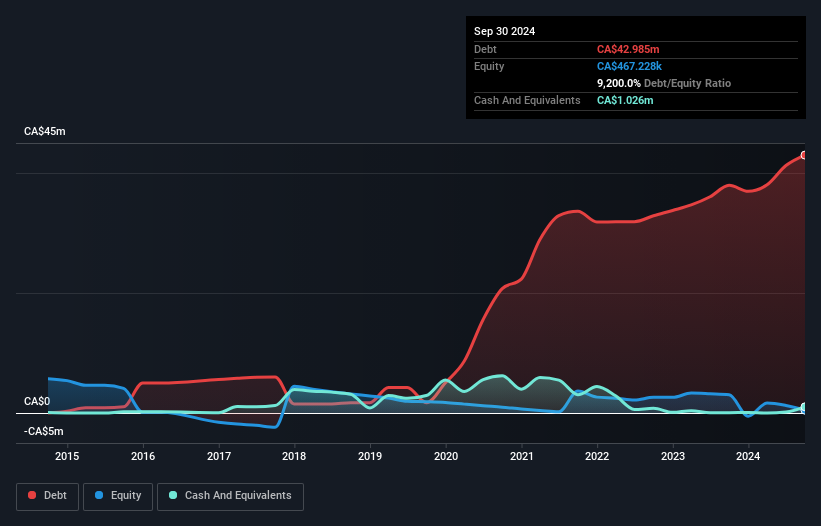Select the 2019 x-axis label
Image resolution: width=821 pixels, height=526 pixels.
pyautogui.click(x=370, y=456)
